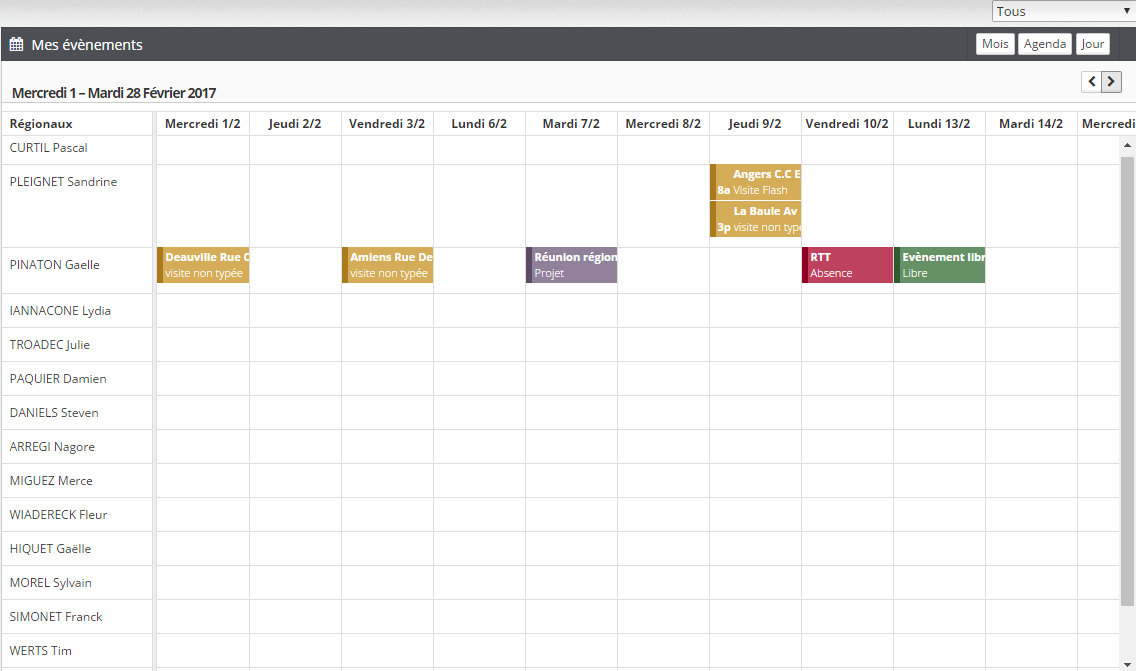Image resolution: width=1136 pixels, height=671 pixels.
Task: Switch to Agenda view
Action: (1045, 44)
